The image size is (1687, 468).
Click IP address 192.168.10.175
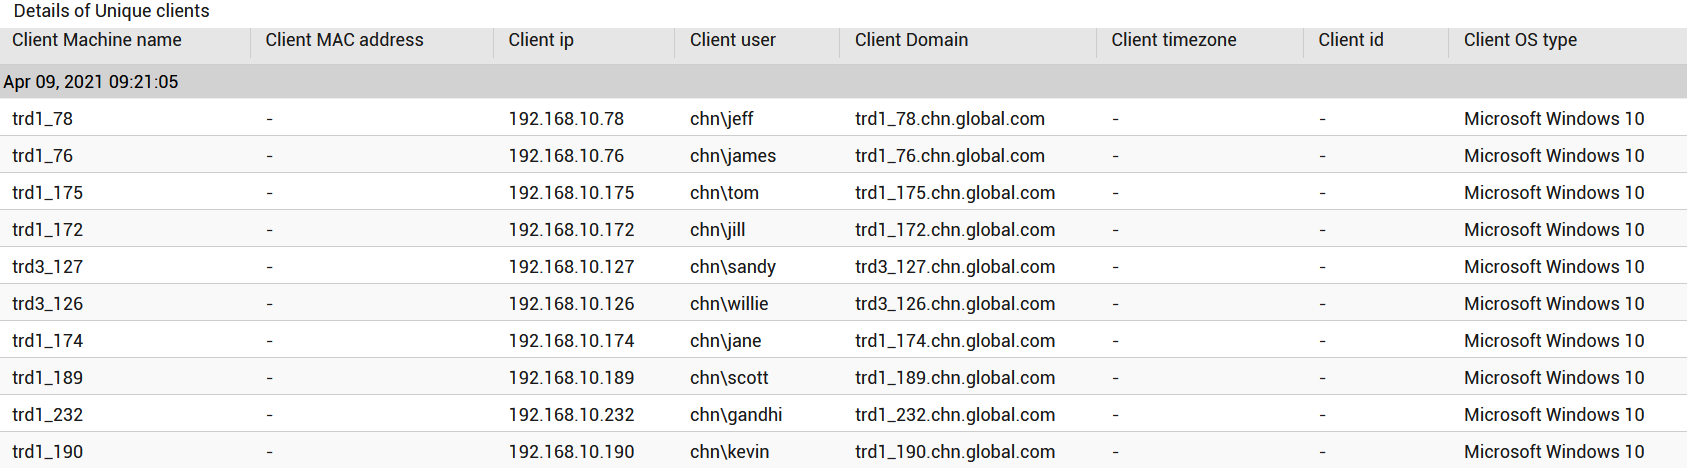571,193
